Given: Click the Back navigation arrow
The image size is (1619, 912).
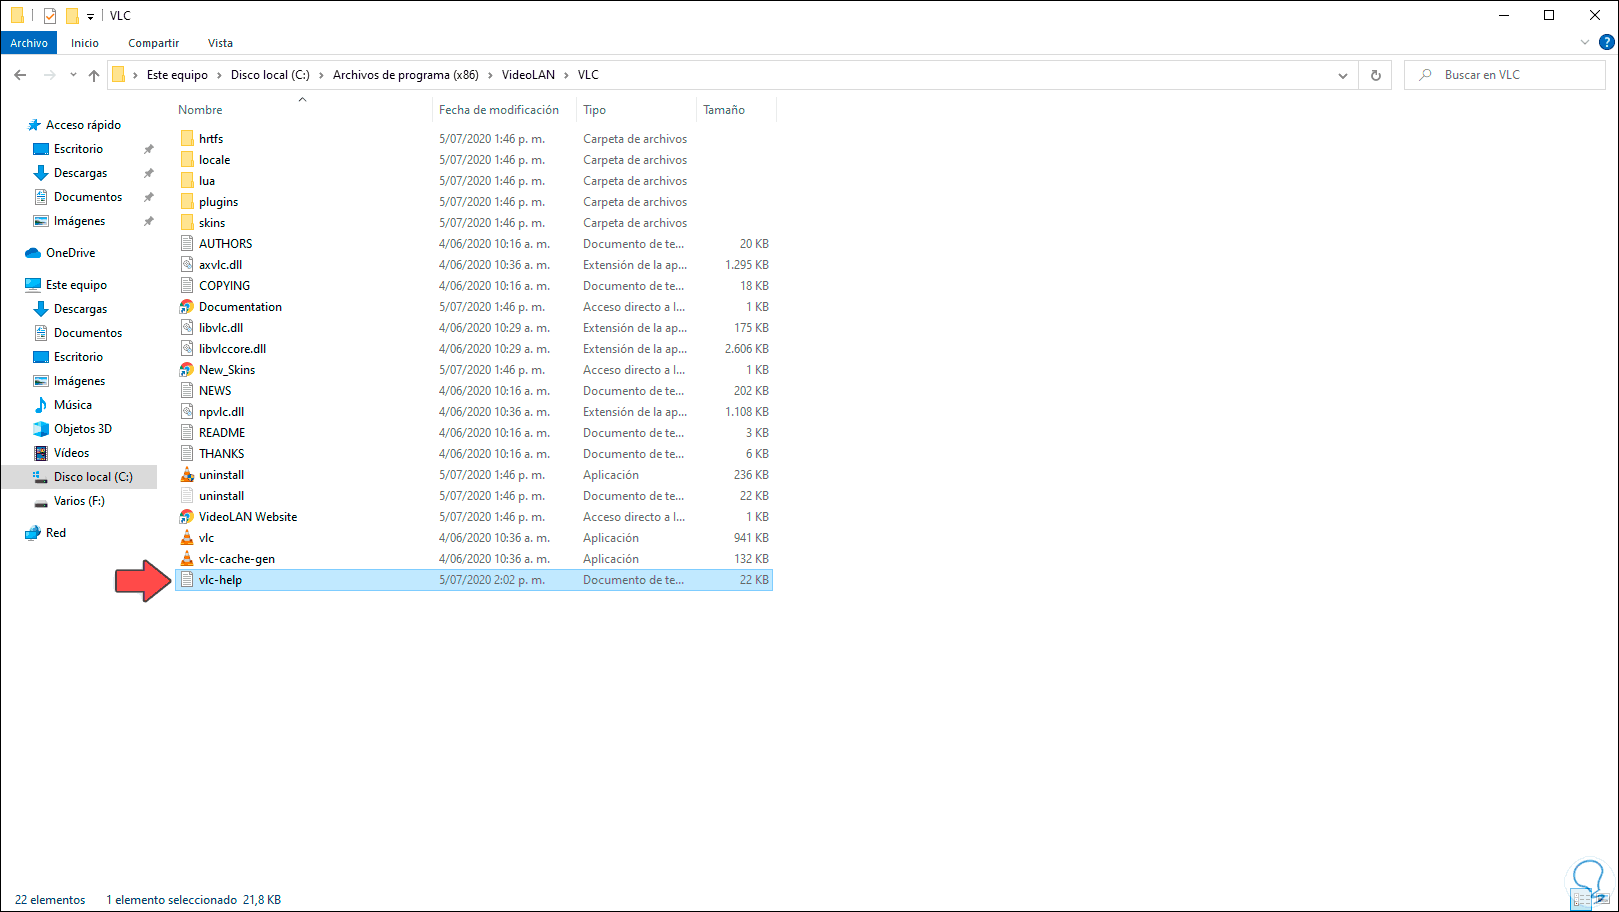Looking at the screenshot, I should point(20,75).
